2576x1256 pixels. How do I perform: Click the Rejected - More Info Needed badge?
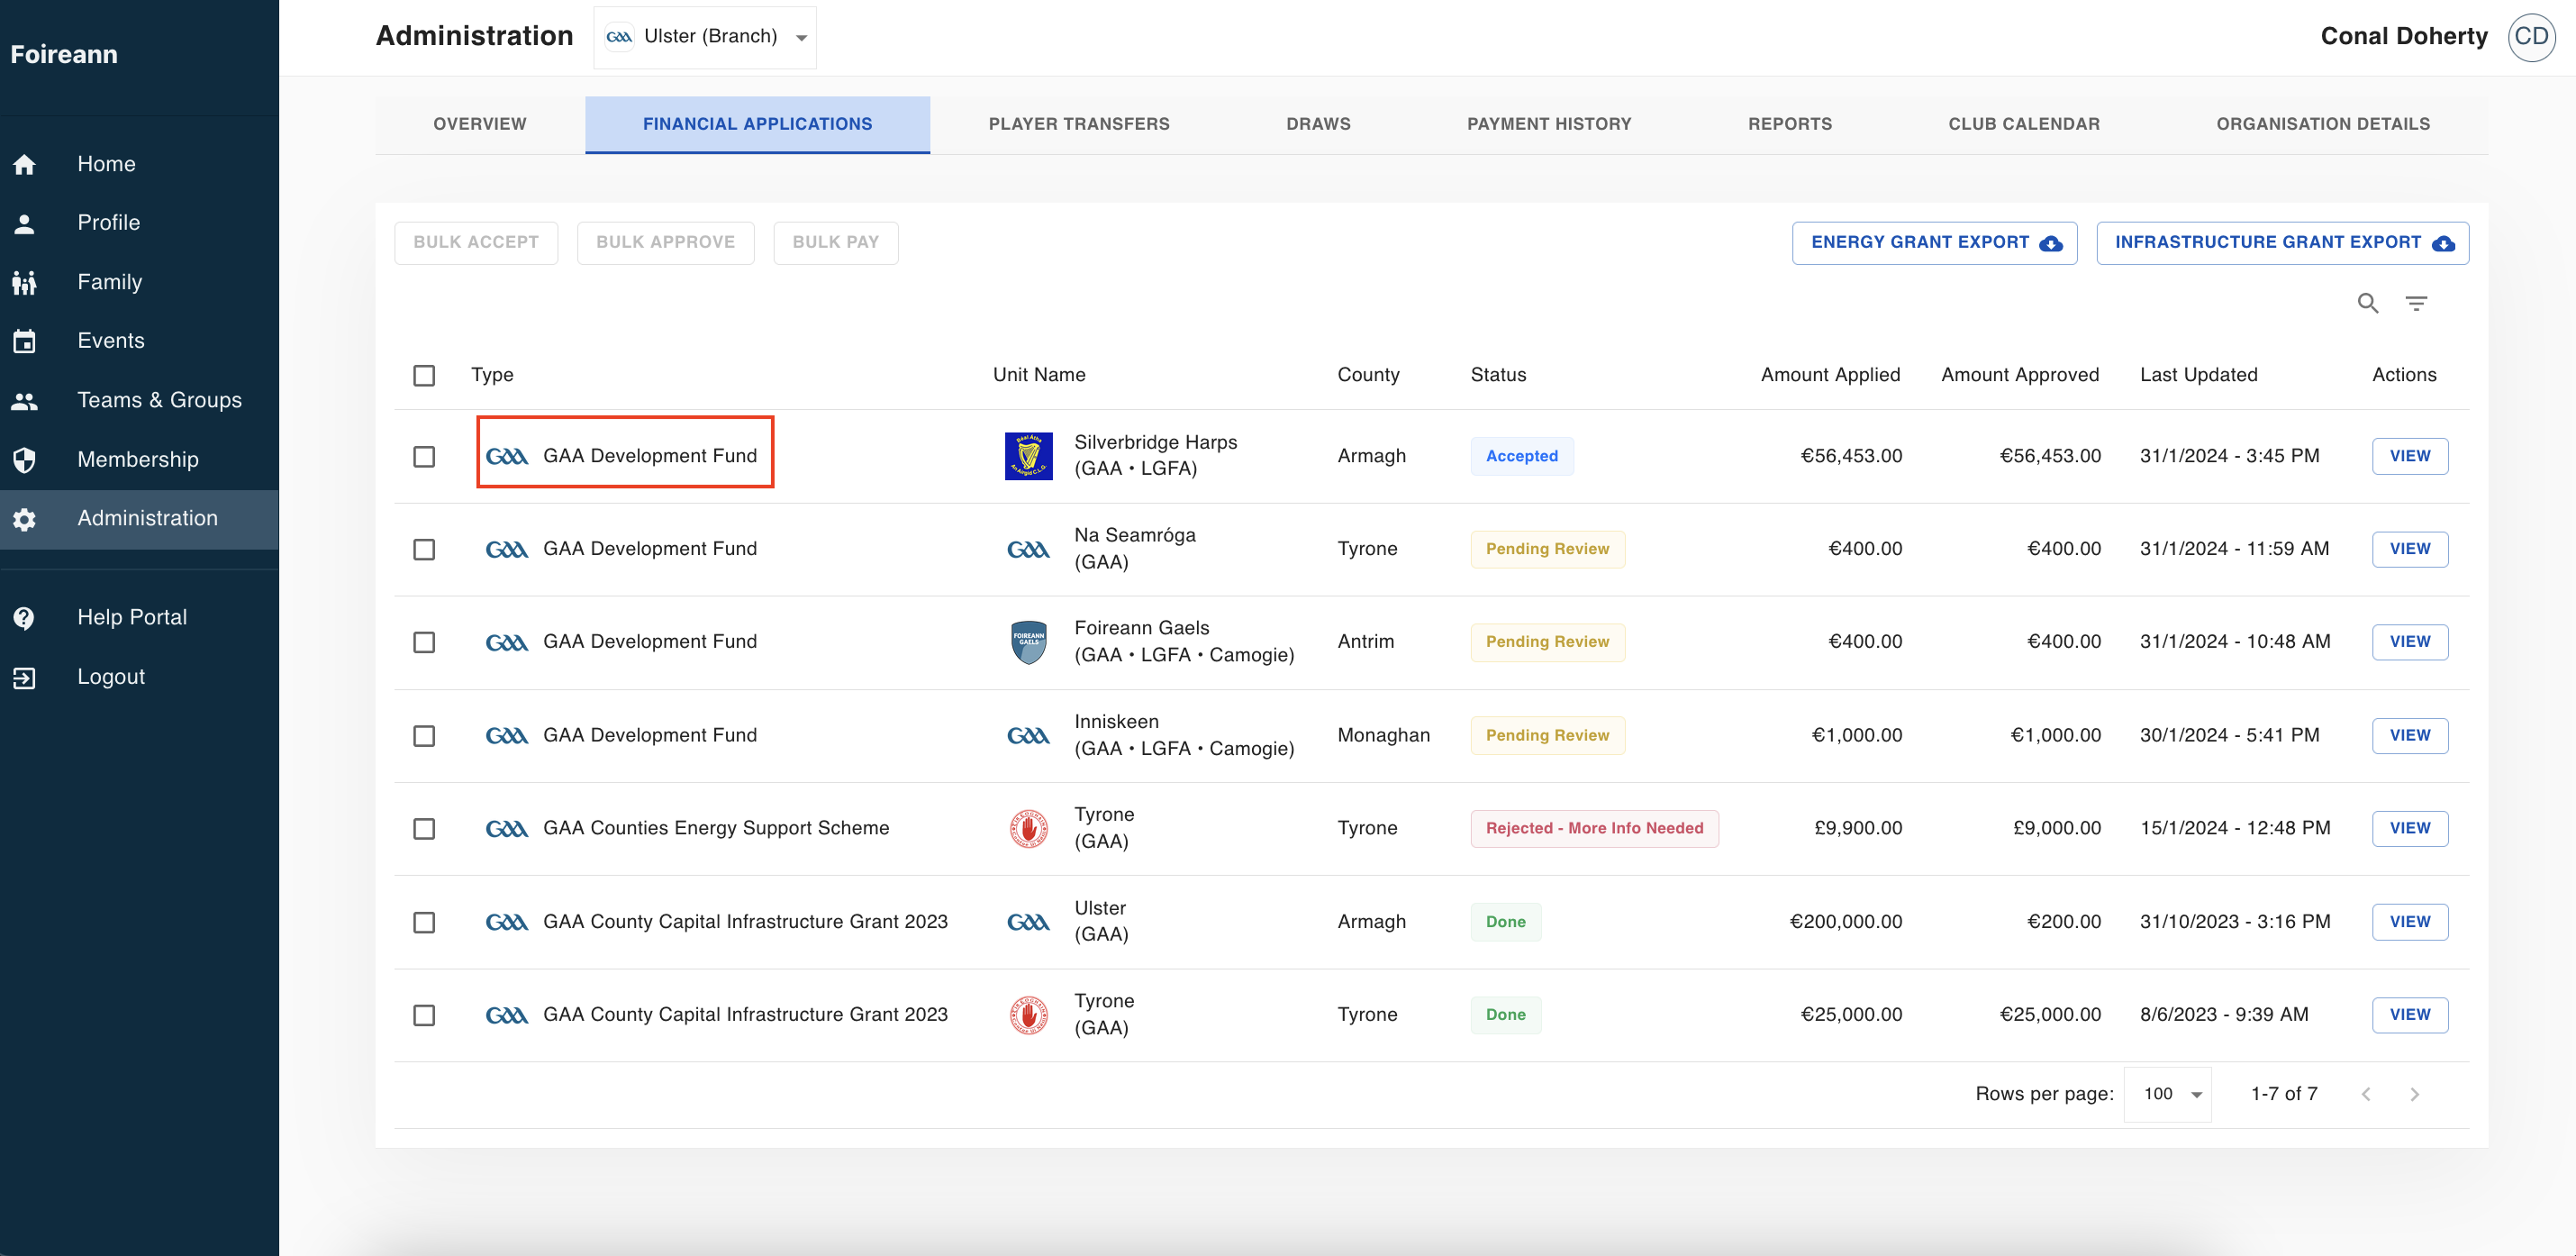tap(1594, 829)
